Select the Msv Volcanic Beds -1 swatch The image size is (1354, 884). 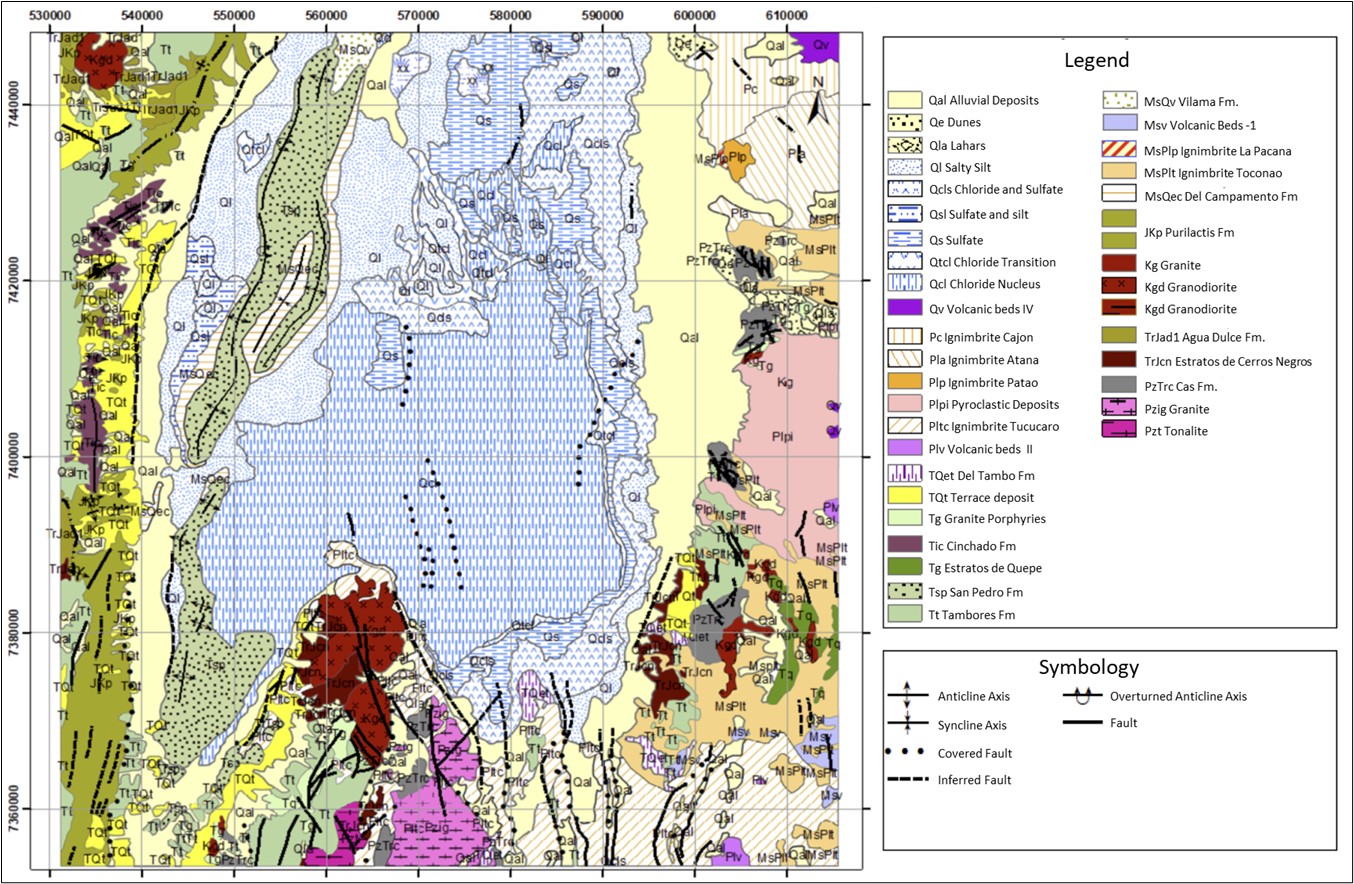click(1120, 123)
